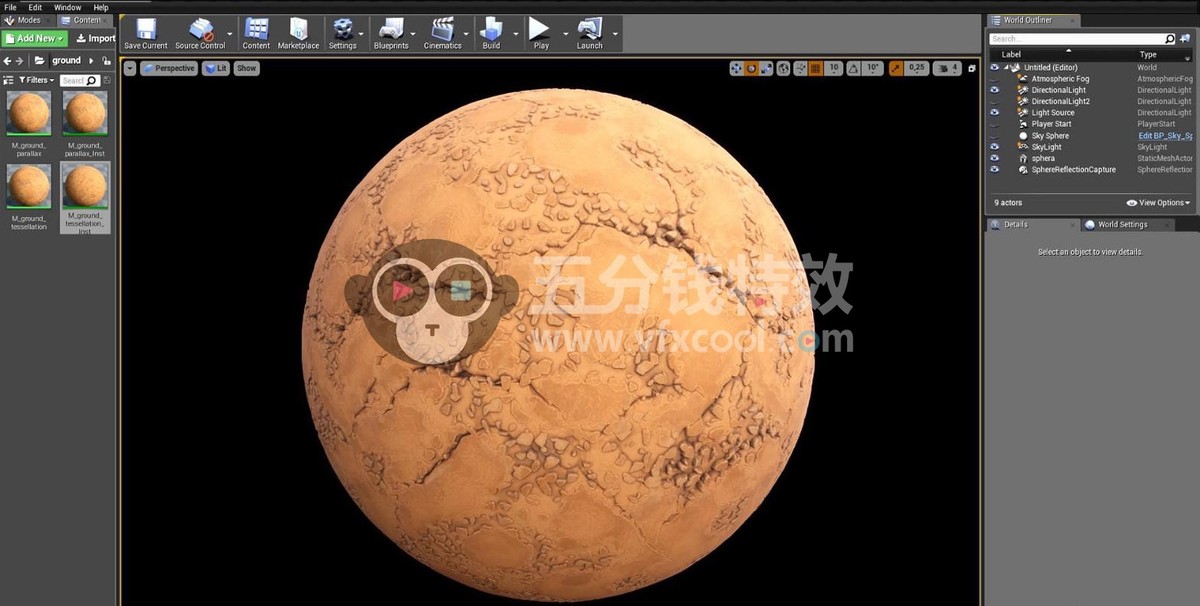Click the Add New button
The image size is (1200, 606).
click(34, 38)
